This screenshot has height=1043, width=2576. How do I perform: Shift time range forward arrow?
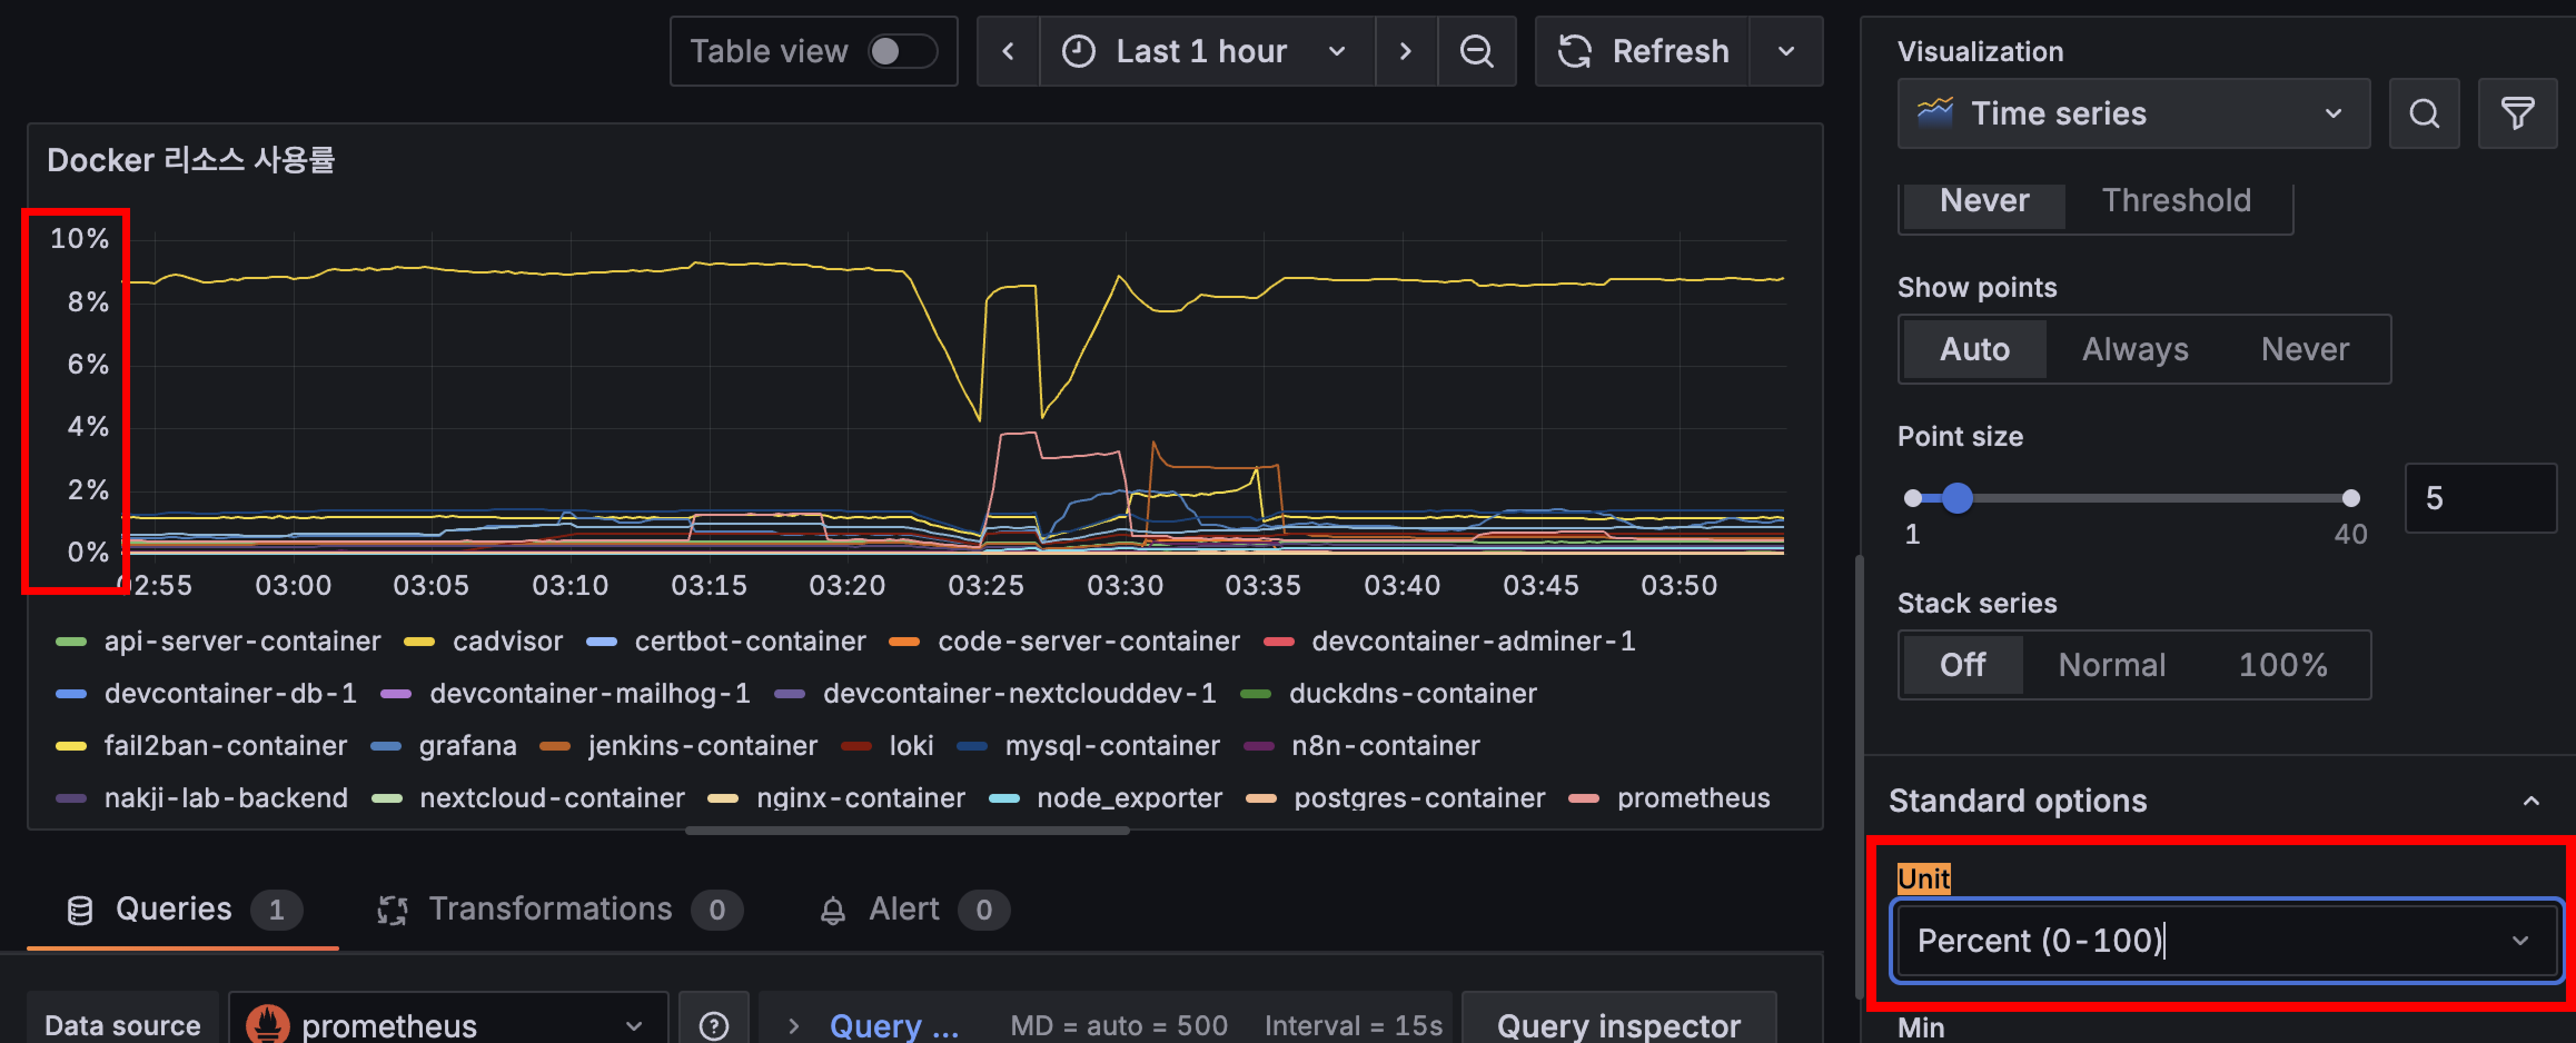tap(1405, 51)
